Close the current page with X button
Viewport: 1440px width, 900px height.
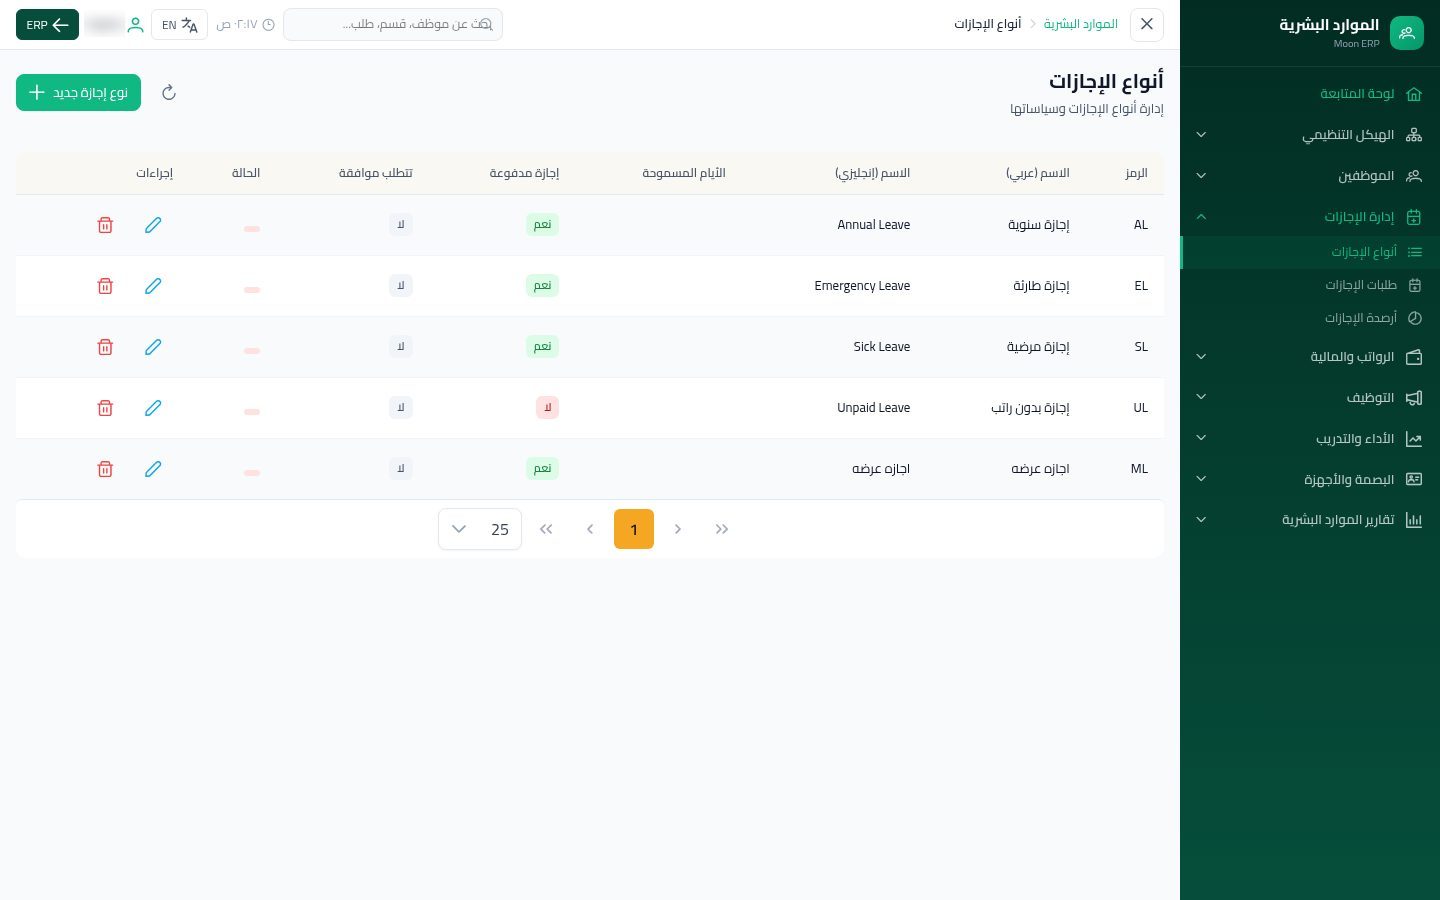point(1147,24)
